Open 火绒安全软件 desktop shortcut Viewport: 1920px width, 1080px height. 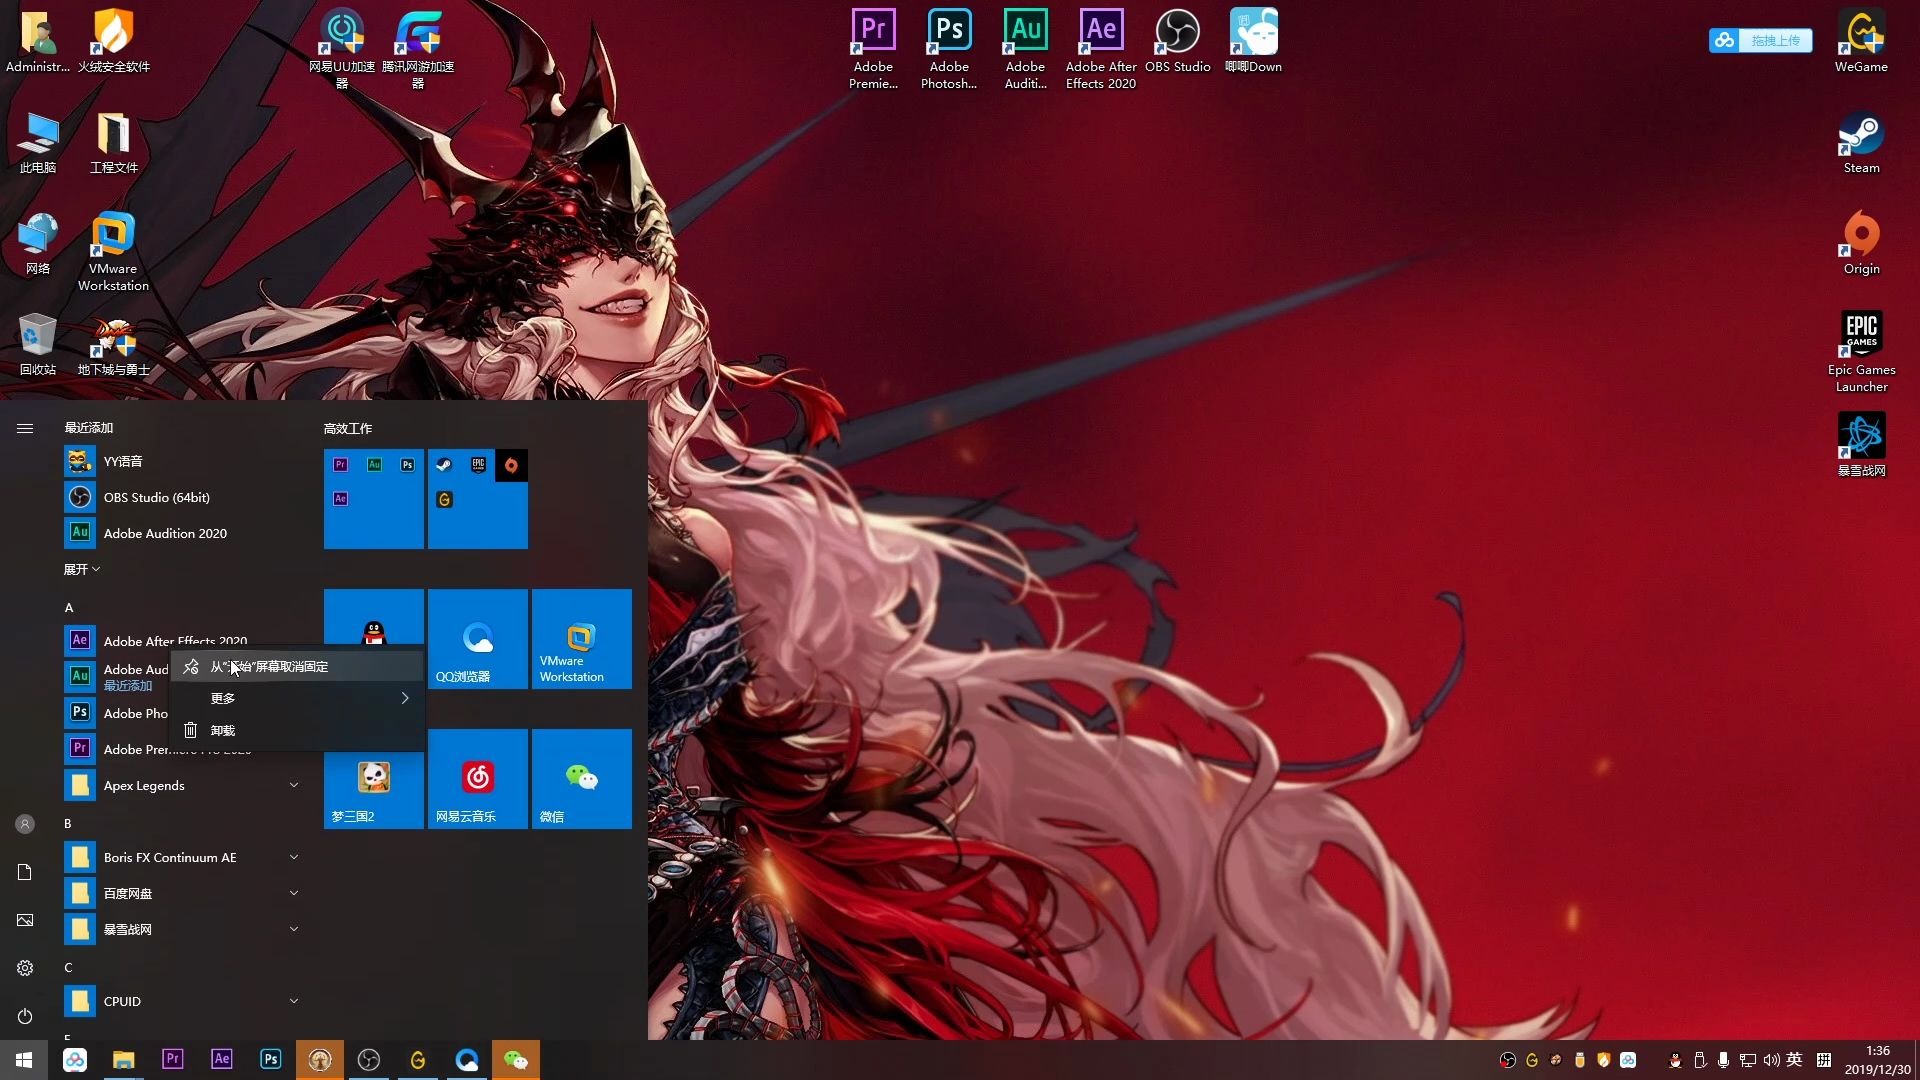[x=114, y=41]
